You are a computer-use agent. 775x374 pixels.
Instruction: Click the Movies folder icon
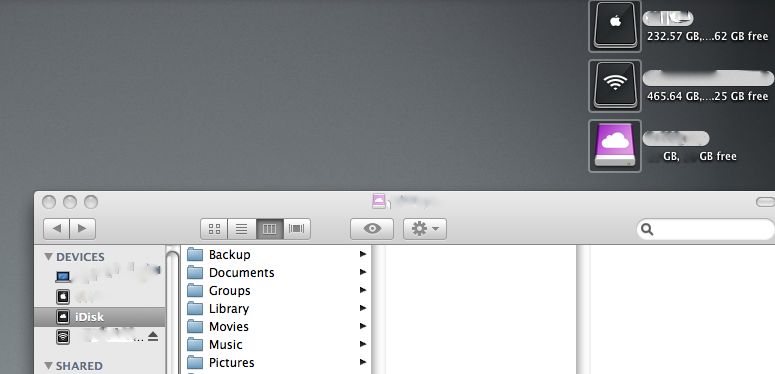pyautogui.click(x=195, y=327)
